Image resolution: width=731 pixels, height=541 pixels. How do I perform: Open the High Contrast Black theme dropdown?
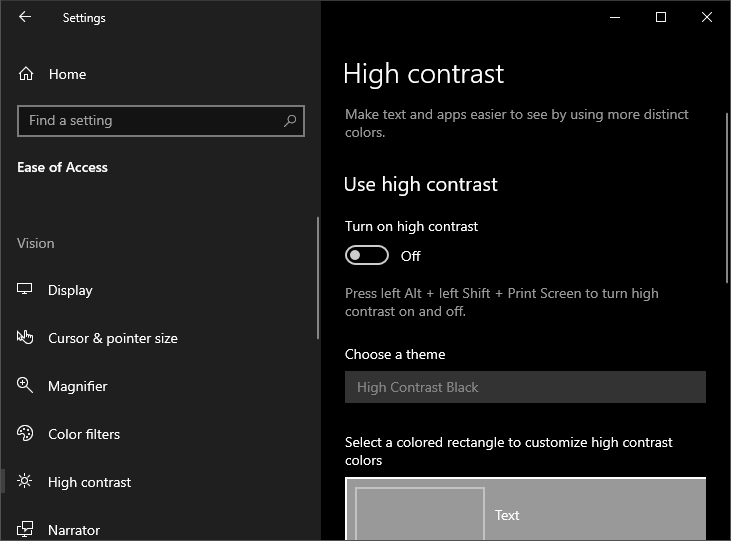coord(525,387)
